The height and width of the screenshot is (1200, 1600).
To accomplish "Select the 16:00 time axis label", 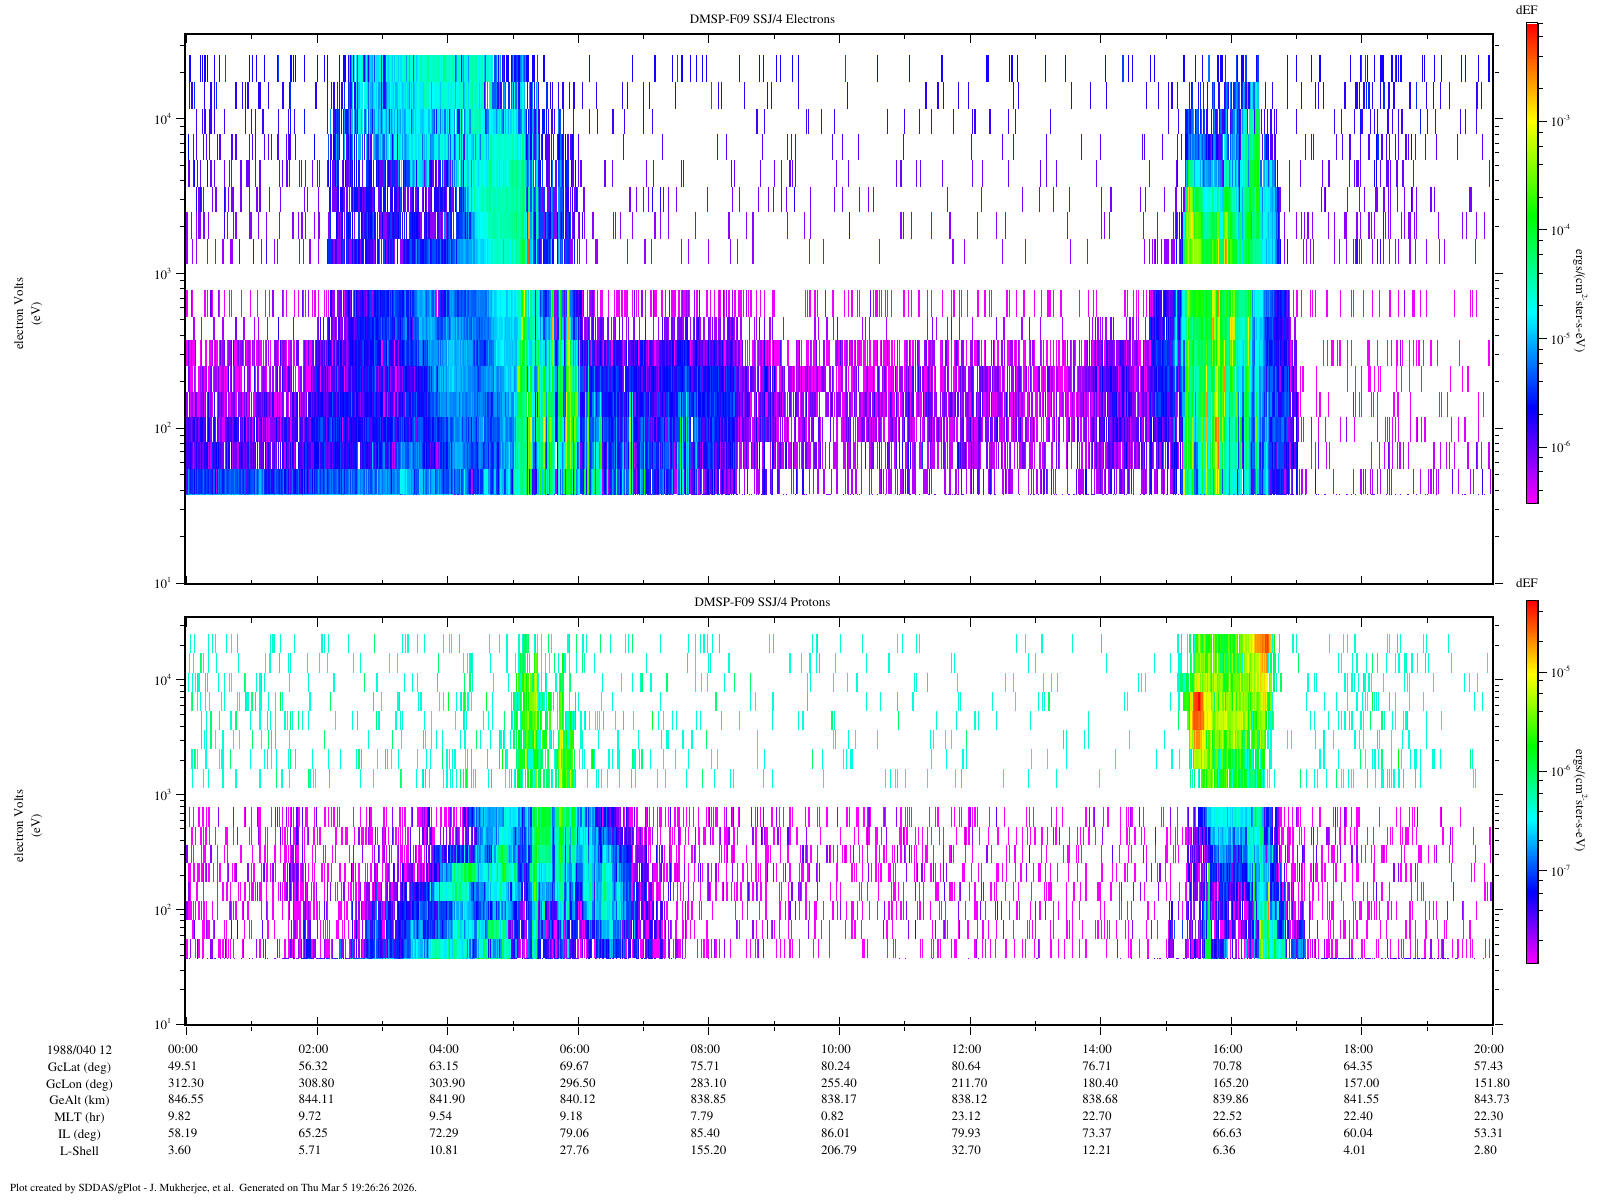I will coord(1228,1049).
